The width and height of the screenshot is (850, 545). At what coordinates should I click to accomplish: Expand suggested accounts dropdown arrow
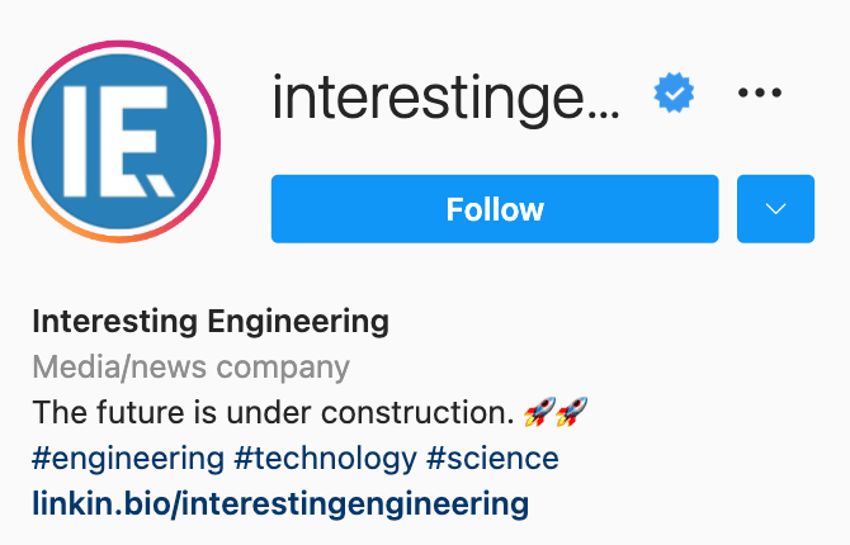(776, 209)
